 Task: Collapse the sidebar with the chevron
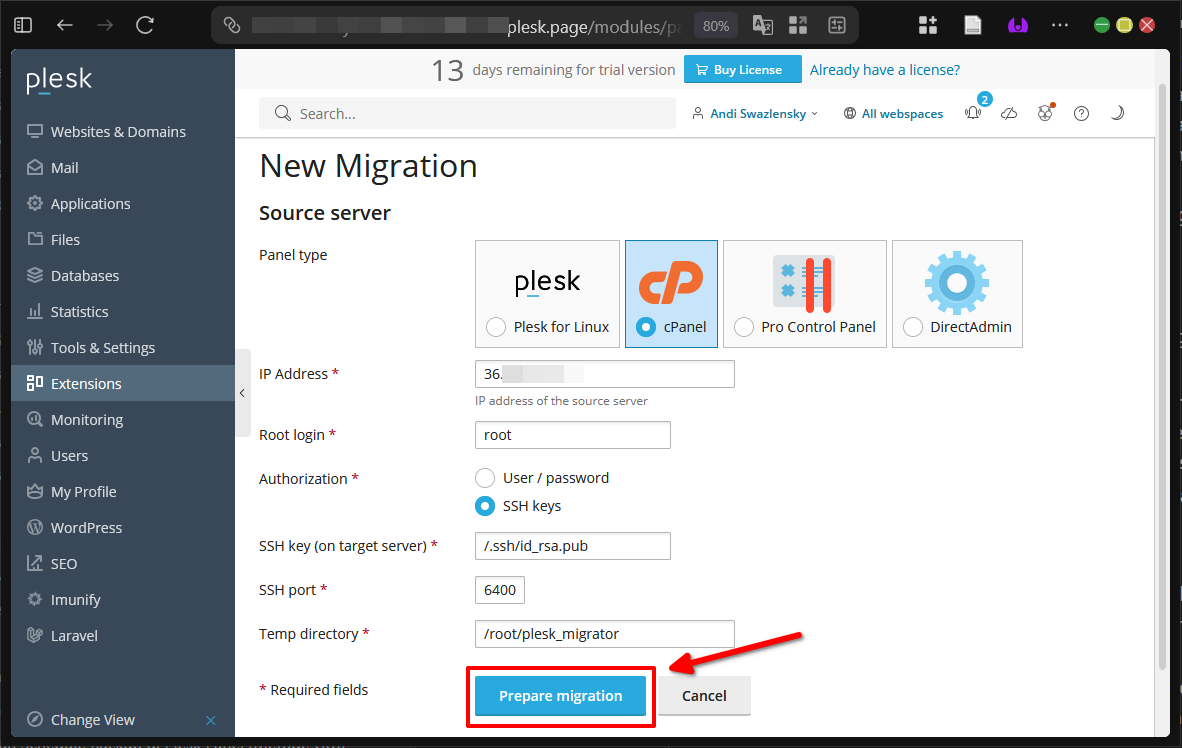tap(243, 393)
